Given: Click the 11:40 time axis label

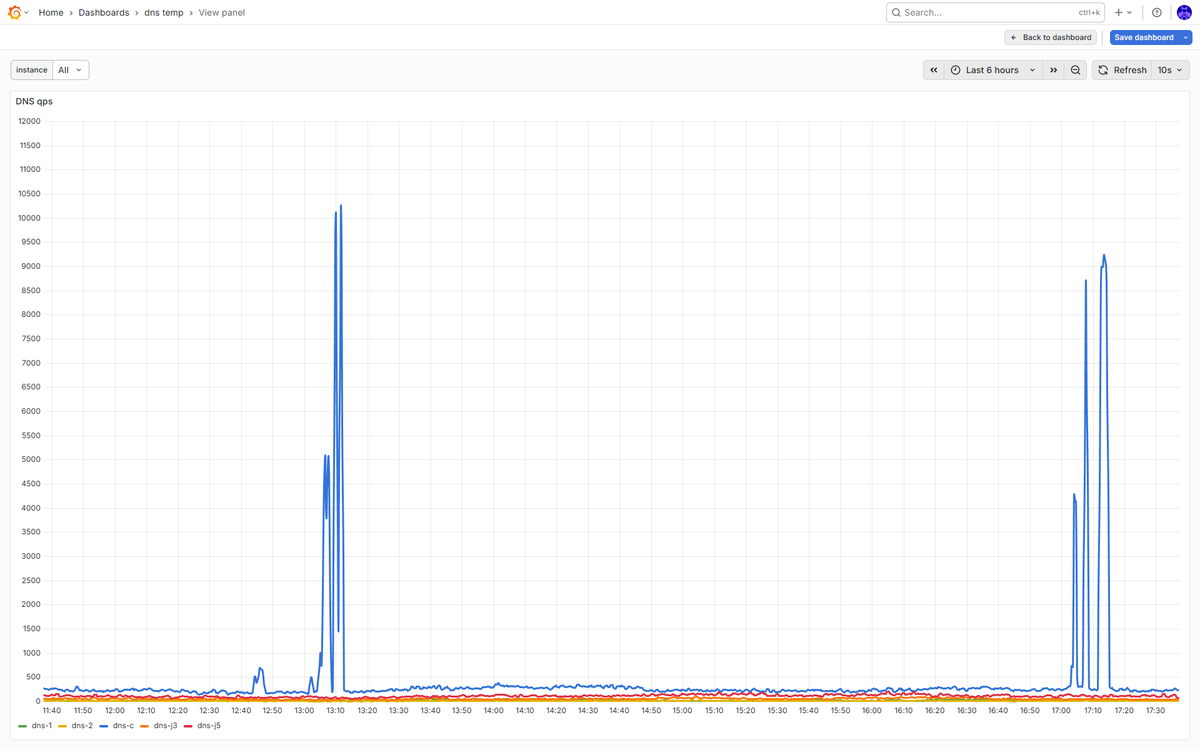Looking at the screenshot, I should [x=52, y=710].
